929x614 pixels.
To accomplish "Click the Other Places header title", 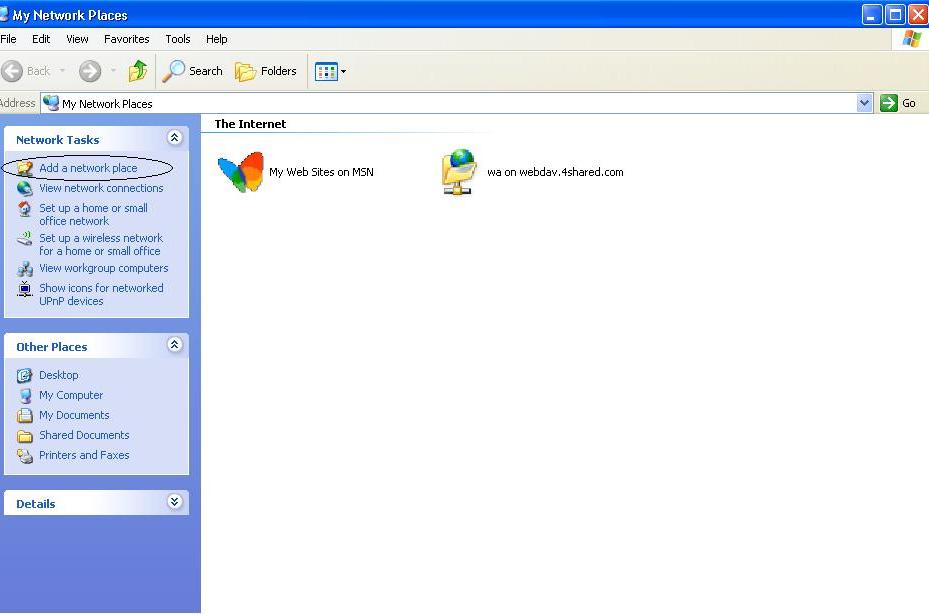I will (x=52, y=347).
